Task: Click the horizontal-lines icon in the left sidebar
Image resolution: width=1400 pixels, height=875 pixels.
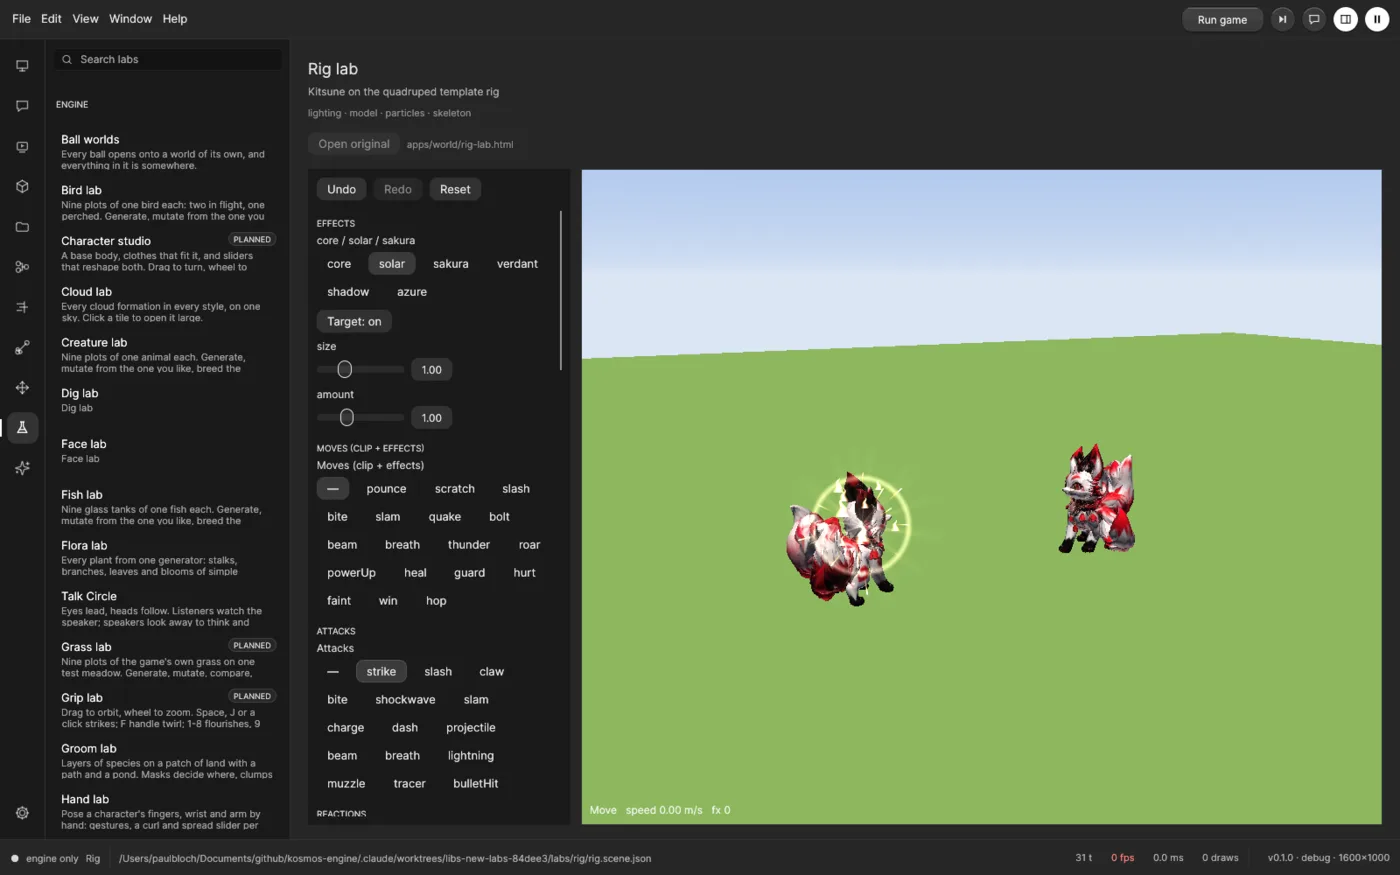Action: click(x=22, y=307)
